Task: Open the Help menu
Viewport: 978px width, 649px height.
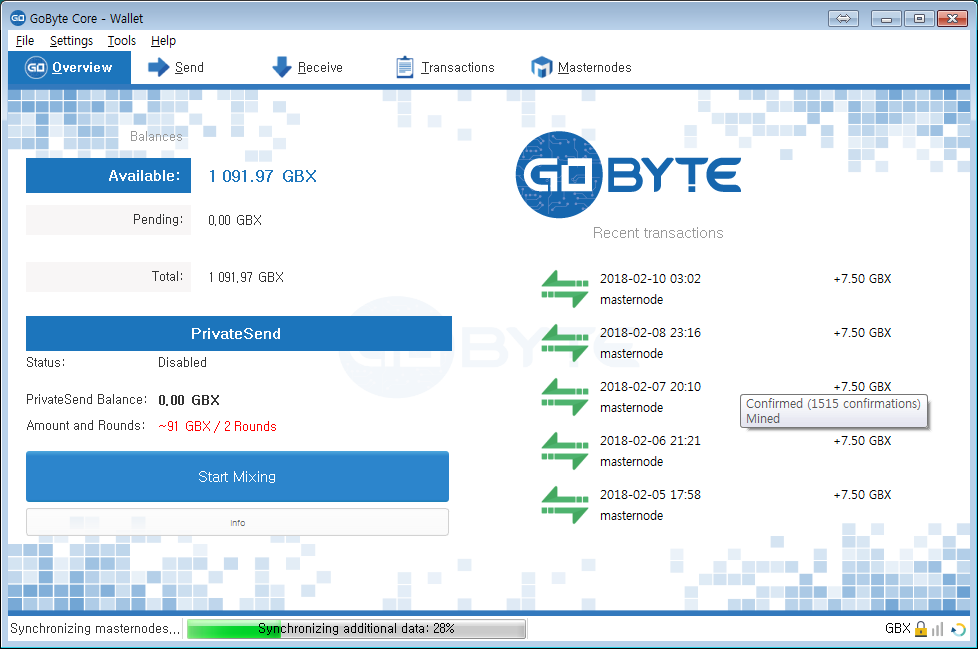Action: click(163, 41)
